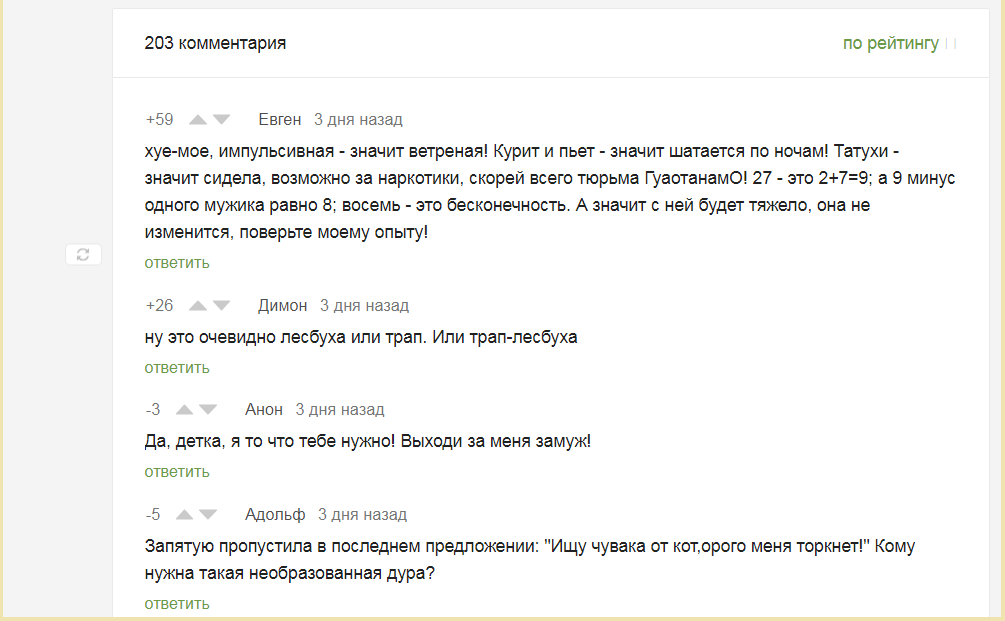Downvote Адольф's comment

click(x=208, y=515)
